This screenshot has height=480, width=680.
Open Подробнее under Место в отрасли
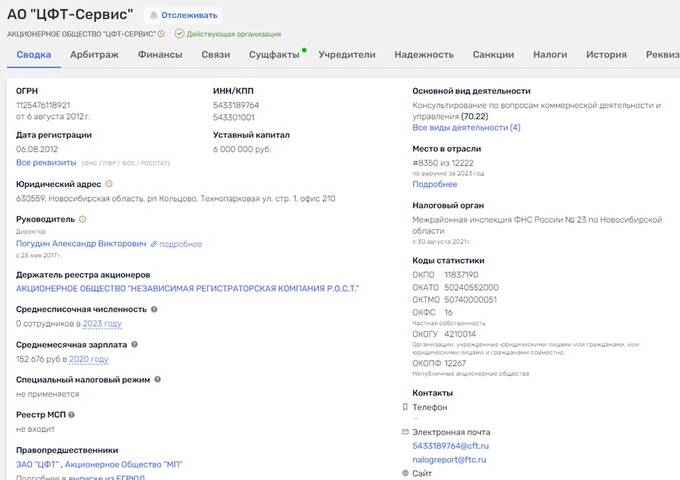[x=434, y=184]
